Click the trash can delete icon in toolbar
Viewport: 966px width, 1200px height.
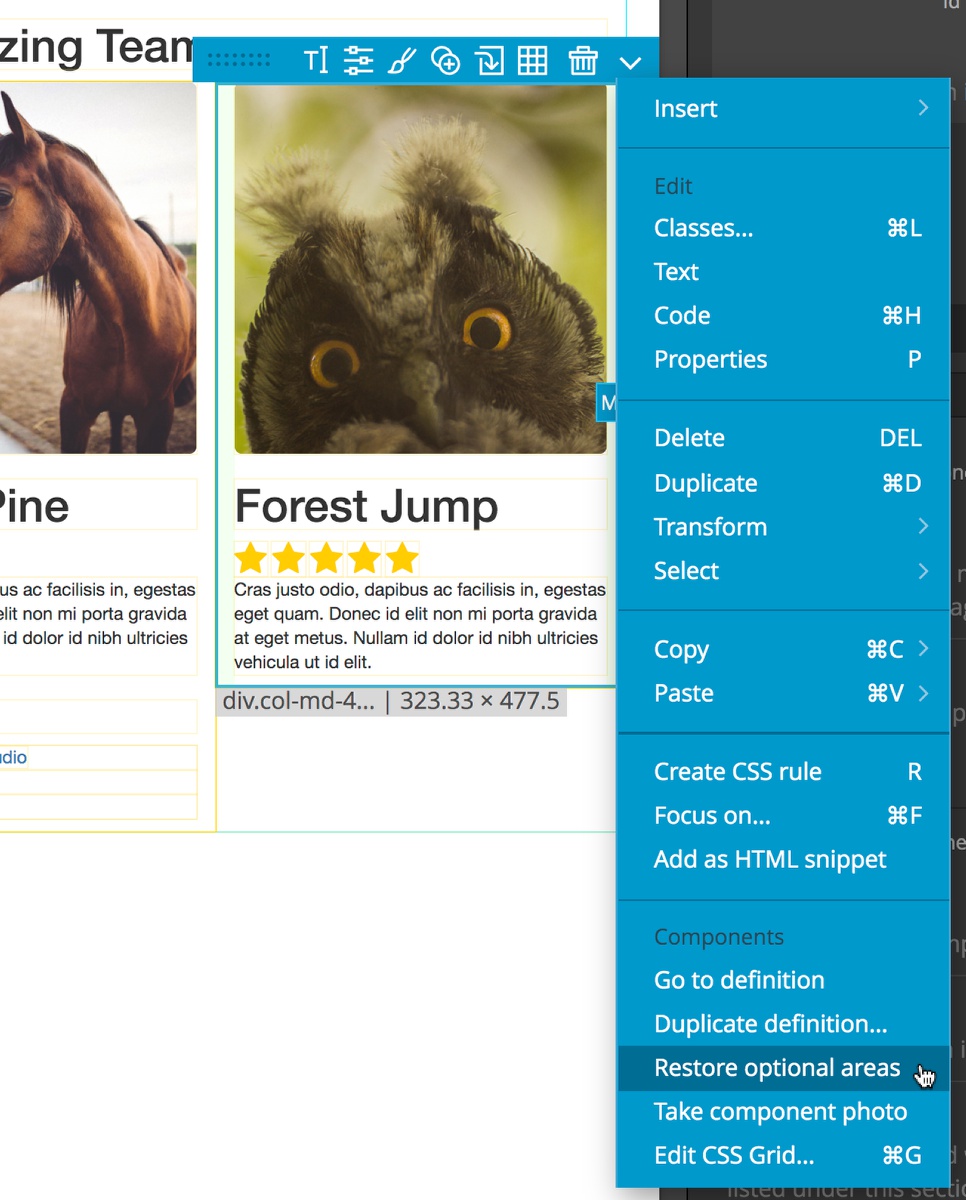tap(583, 61)
